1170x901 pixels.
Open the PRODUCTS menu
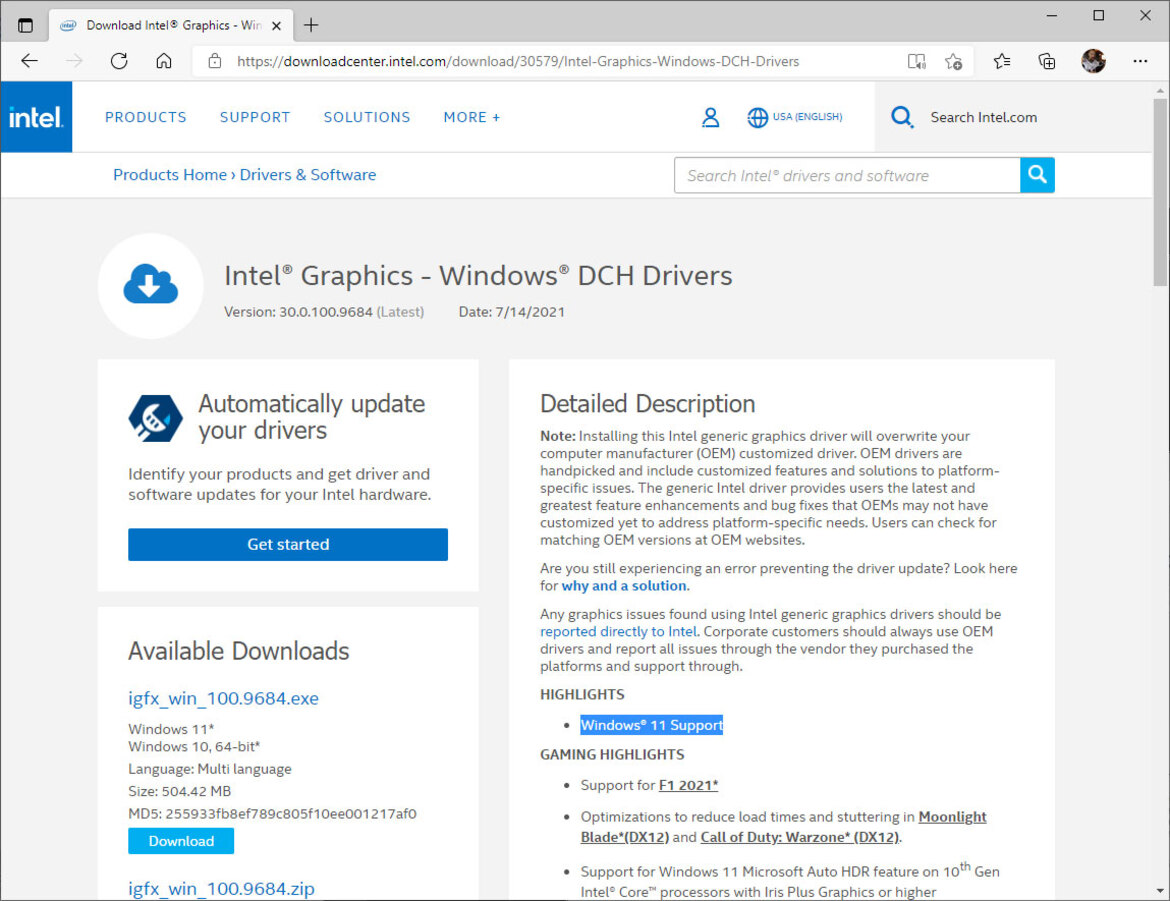pyautogui.click(x=146, y=117)
